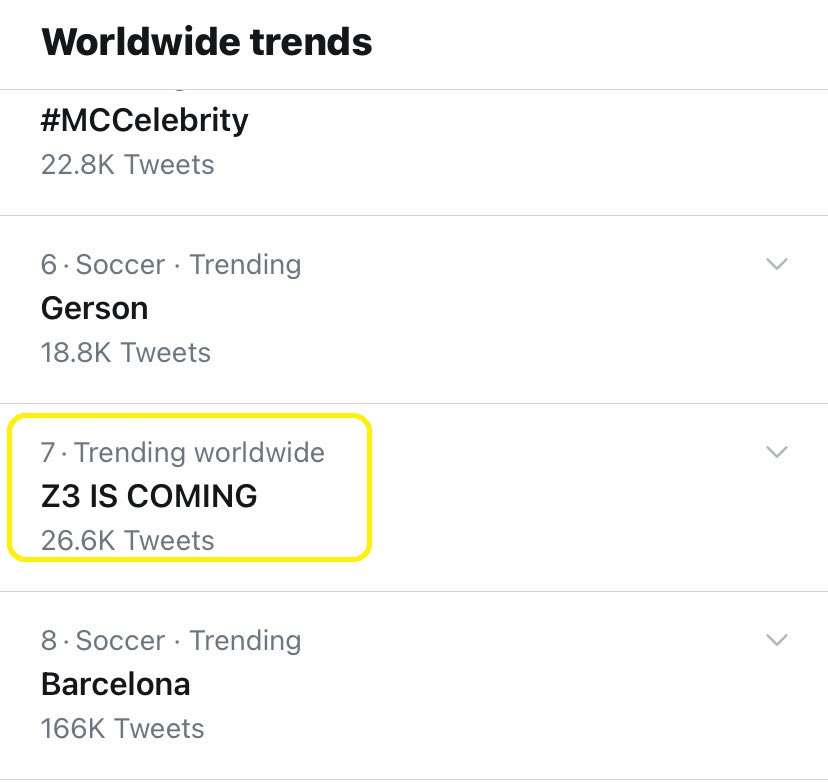Click the Soccer category label above Gerson
Image resolution: width=828 pixels, height=782 pixels.
120,265
